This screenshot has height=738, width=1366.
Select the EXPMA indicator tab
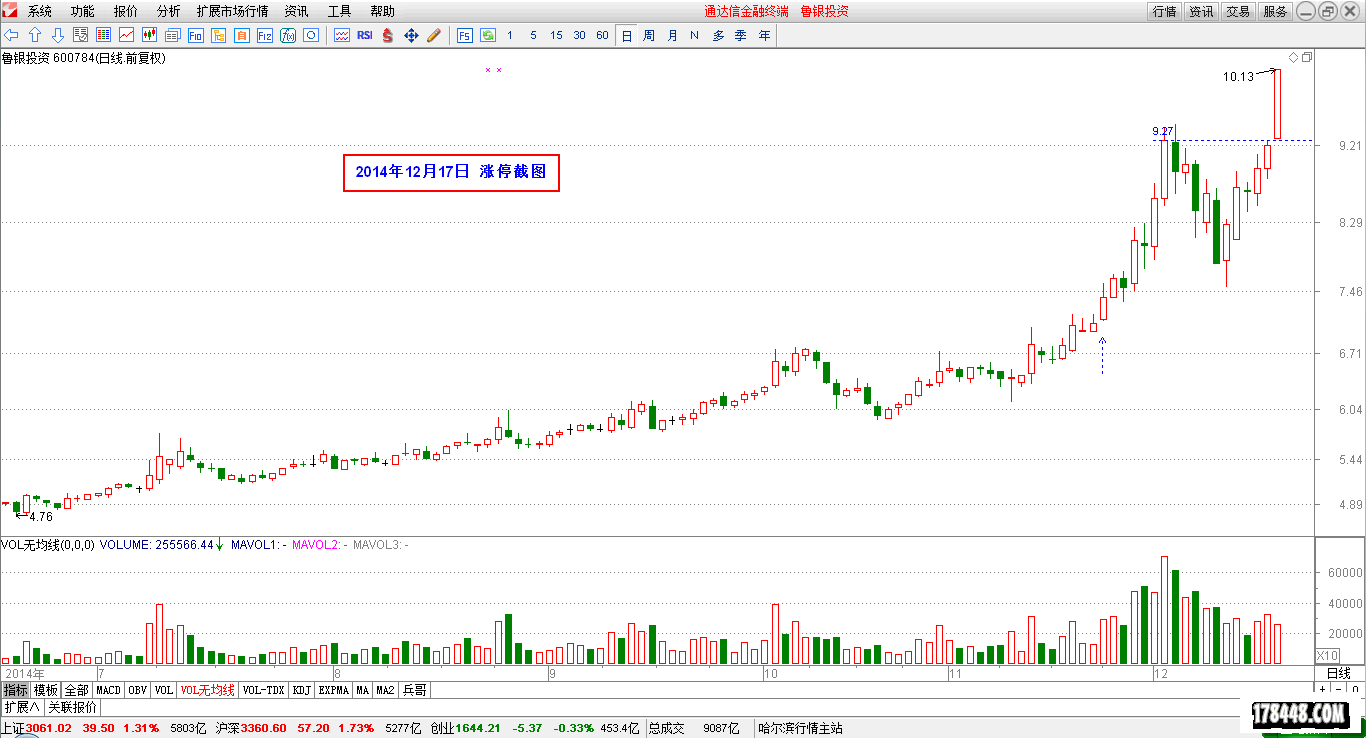(x=334, y=690)
